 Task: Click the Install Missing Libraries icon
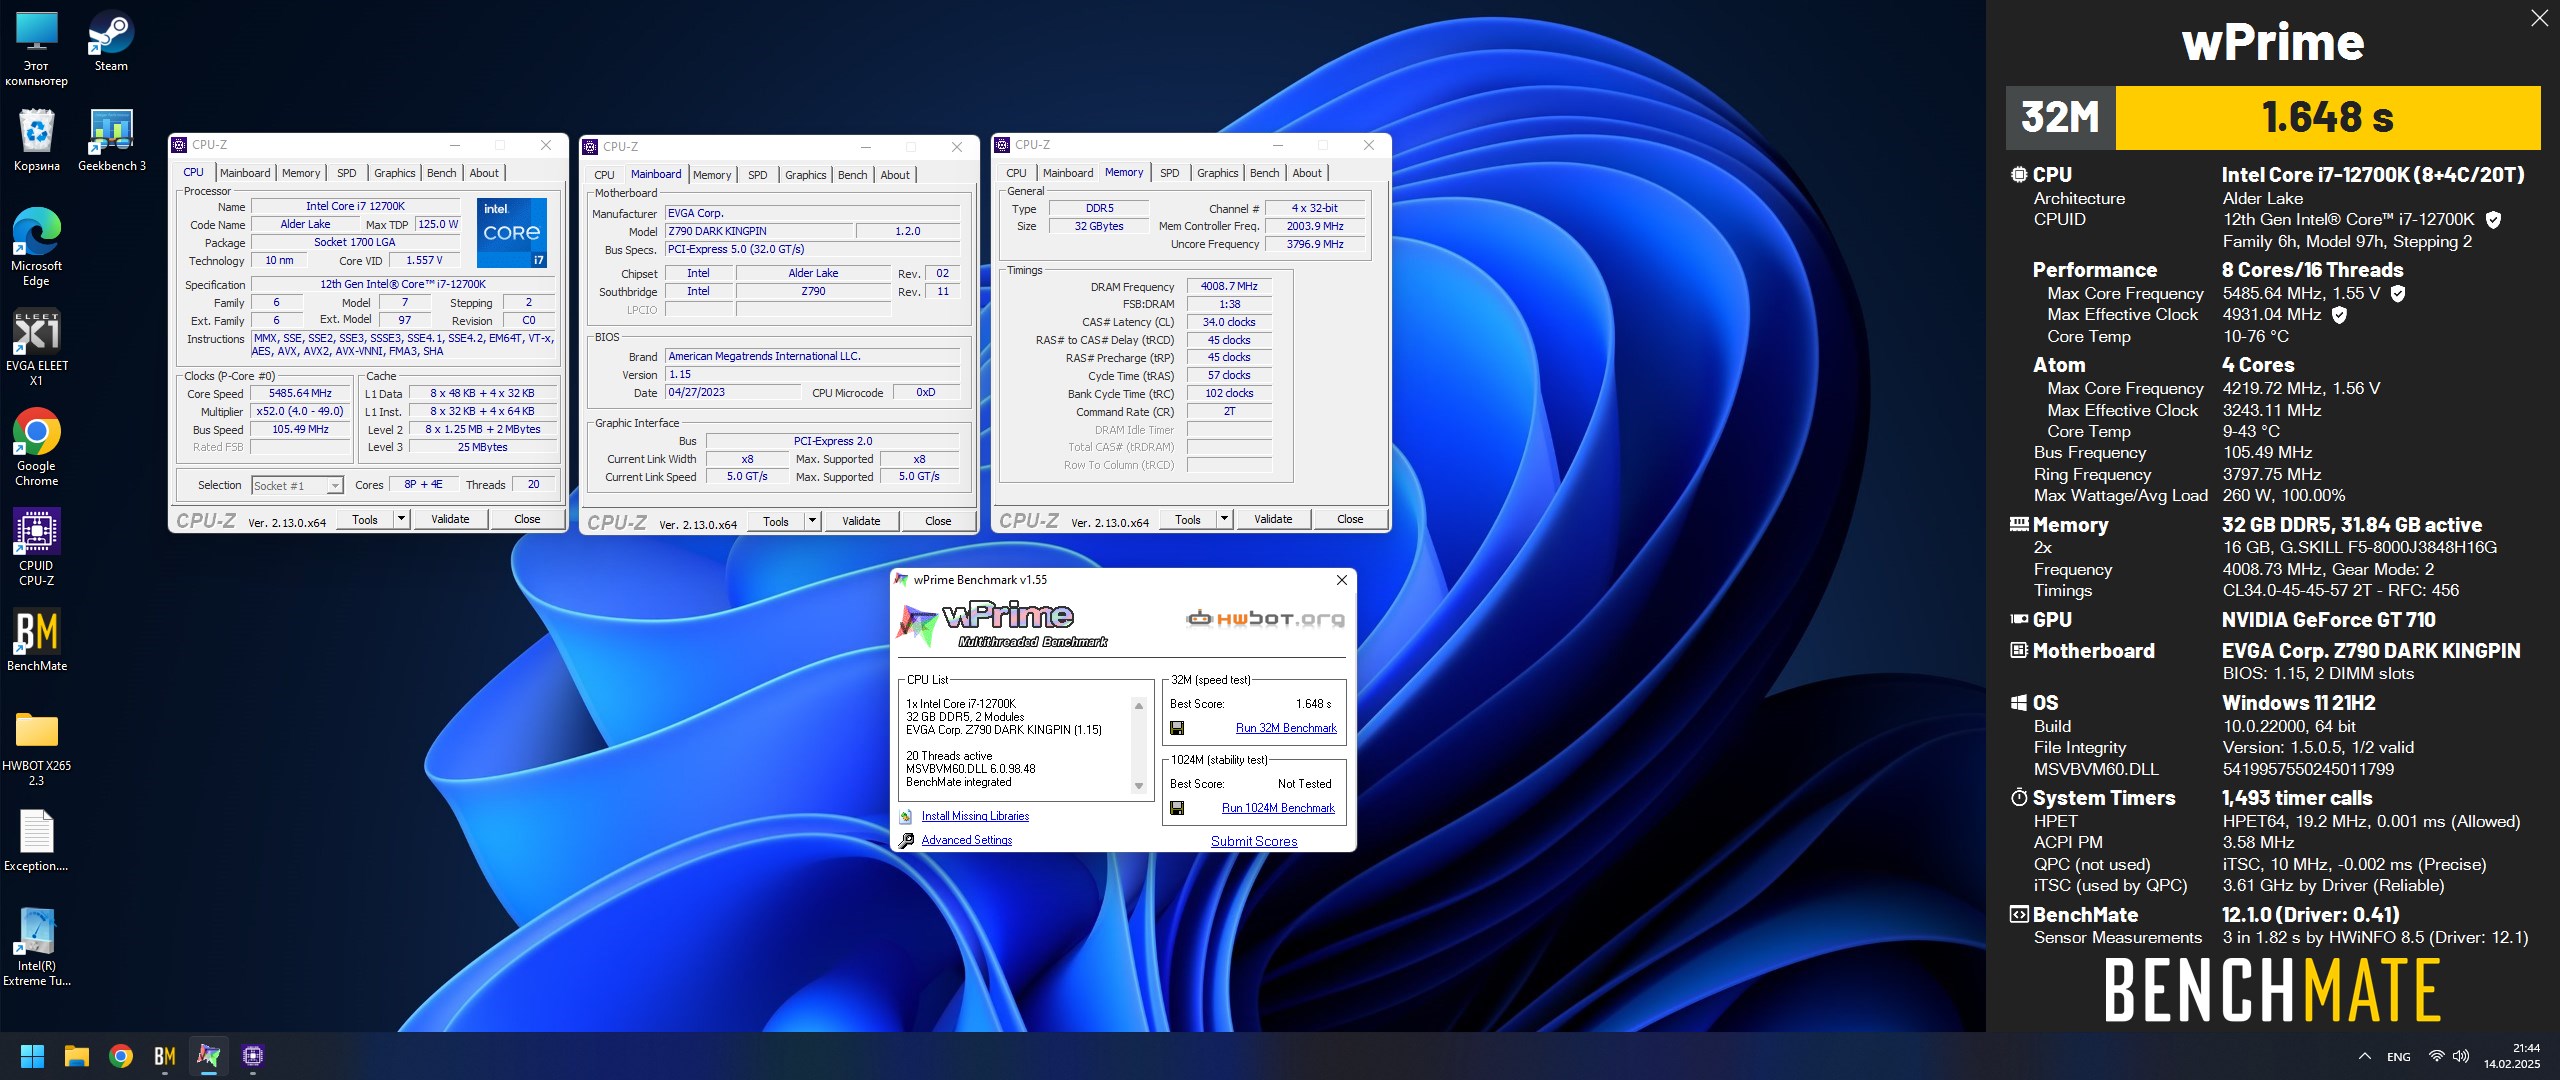click(x=906, y=816)
